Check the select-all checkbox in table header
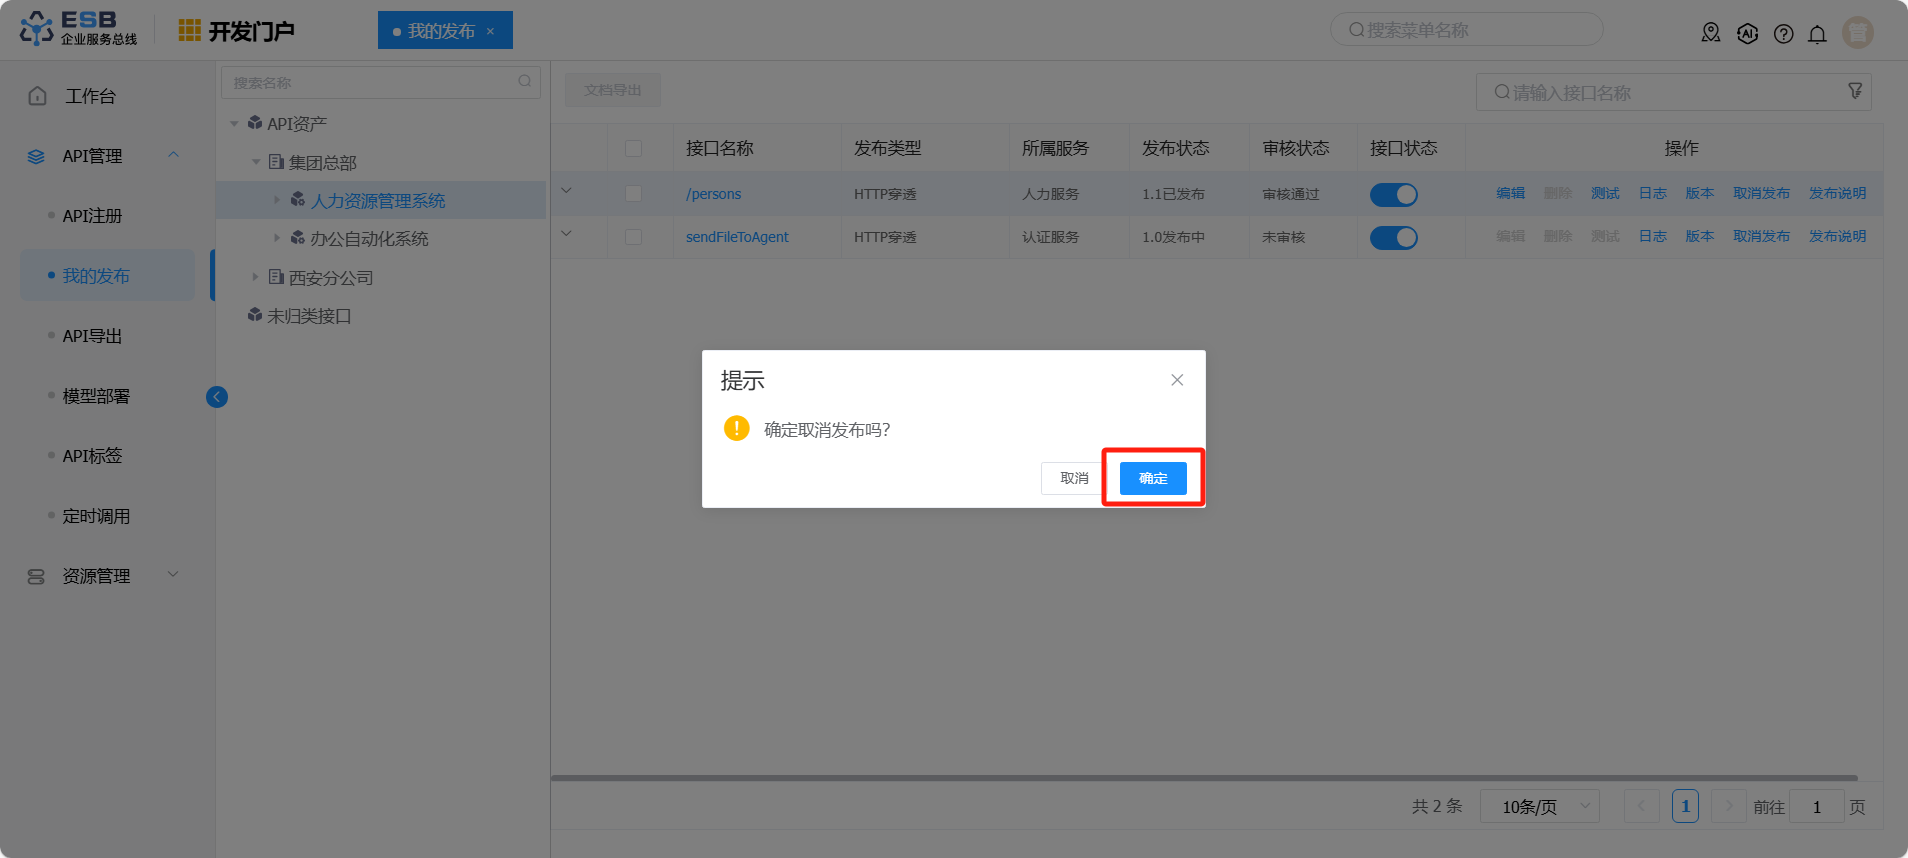 pos(633,149)
